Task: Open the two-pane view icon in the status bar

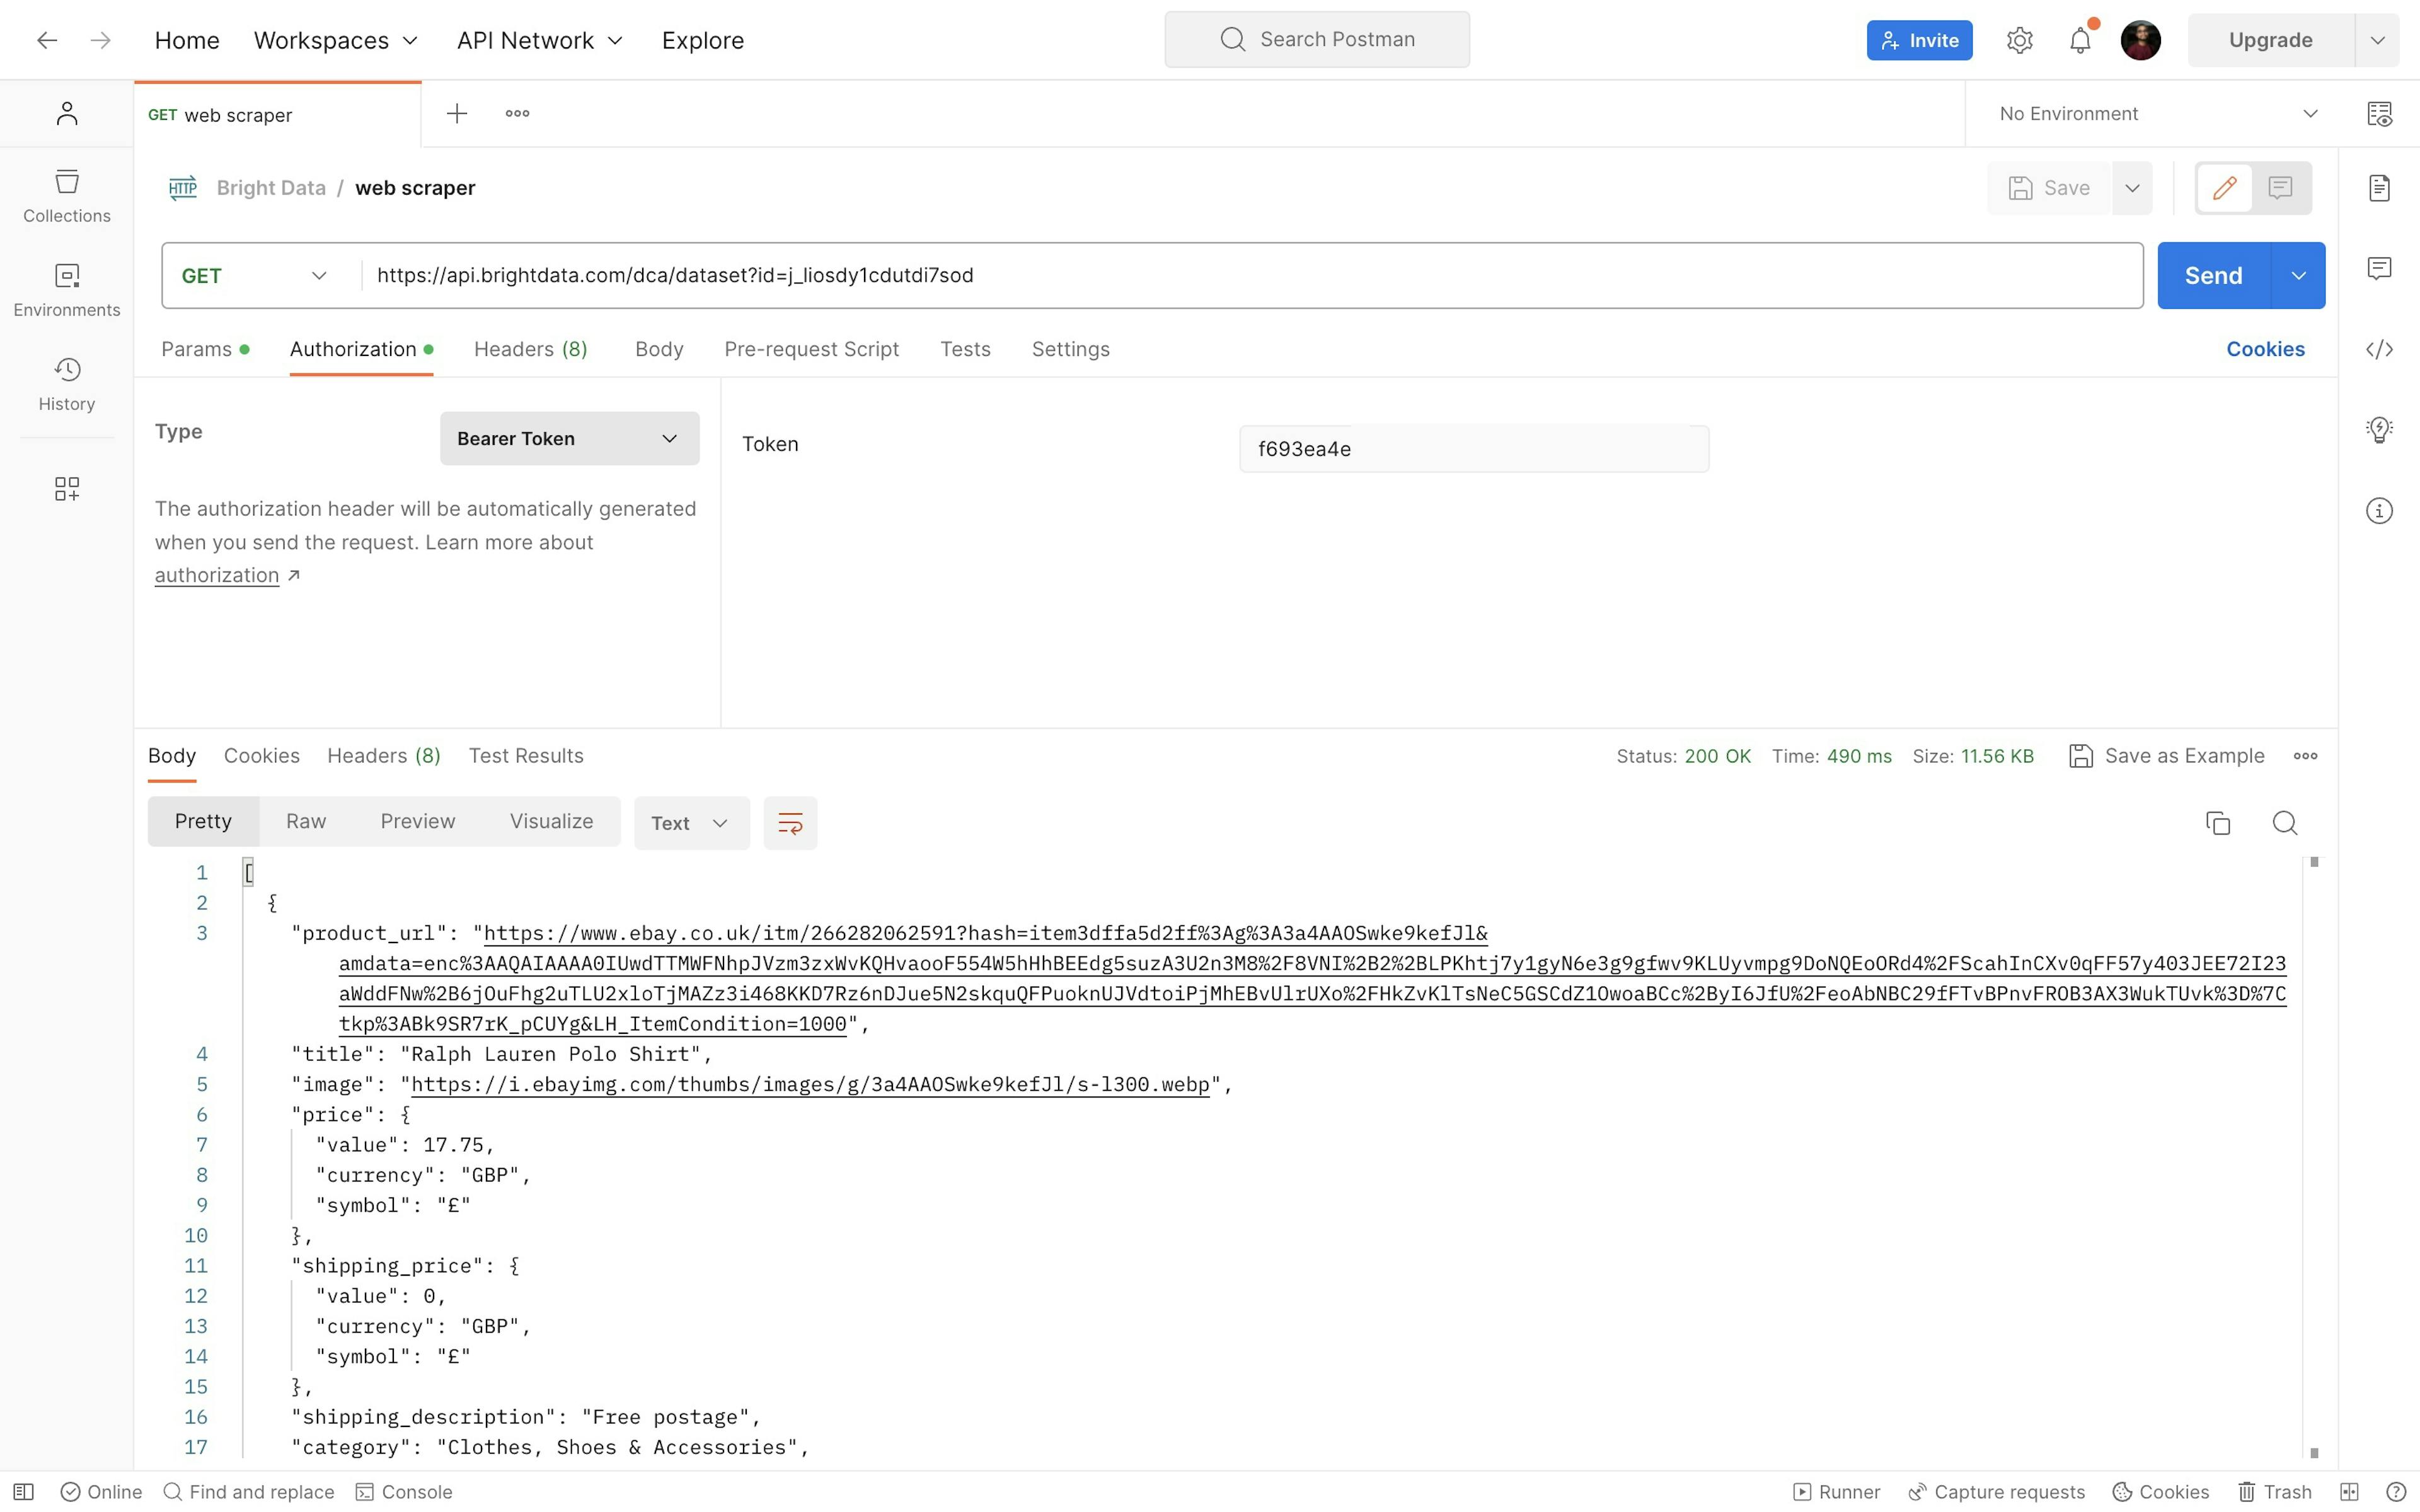Action: (x=2349, y=1491)
